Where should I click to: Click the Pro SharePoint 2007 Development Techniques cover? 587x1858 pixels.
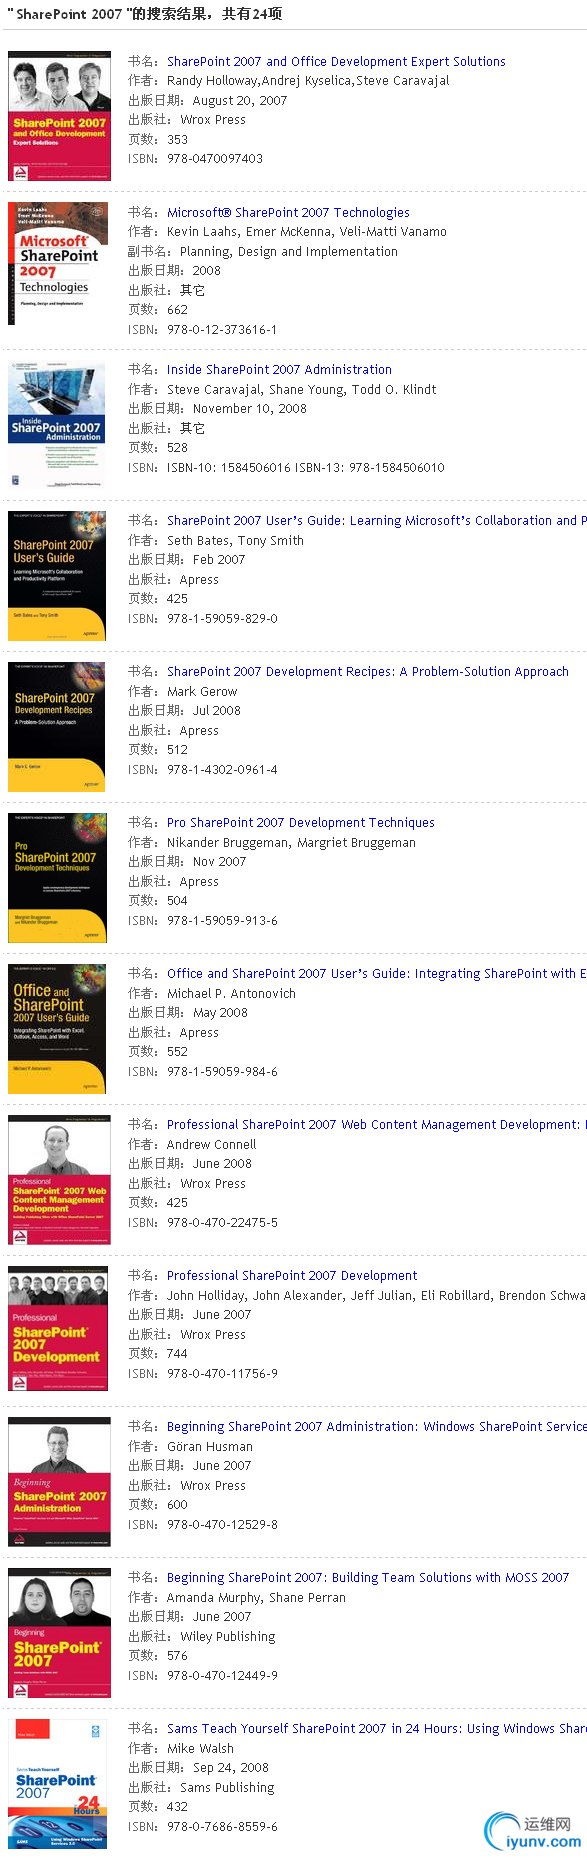pos(57,878)
